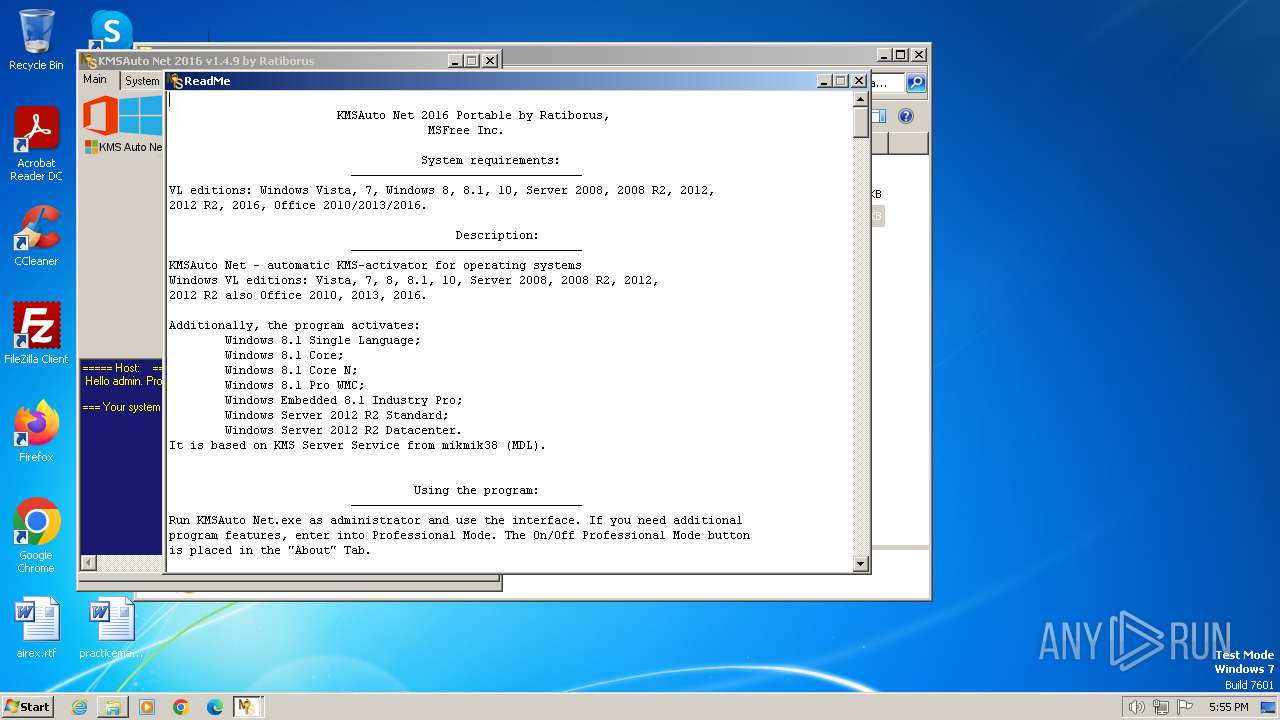This screenshot has width=1280, height=720.
Task: Open Chrome from the taskbar
Action: (x=181, y=707)
